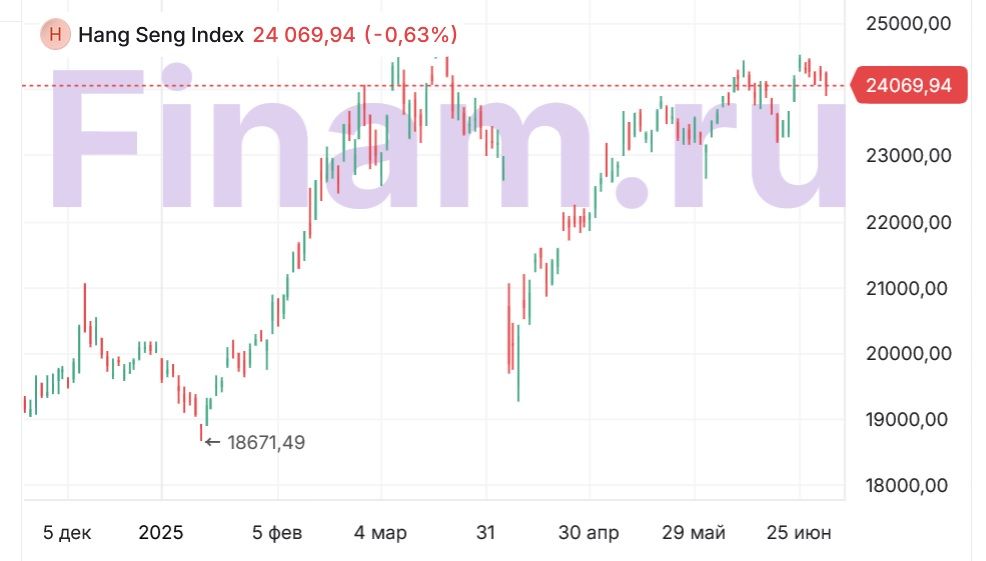986x561 pixels.
Task: Click the 18671,49 low price annotation
Action: click(266, 442)
